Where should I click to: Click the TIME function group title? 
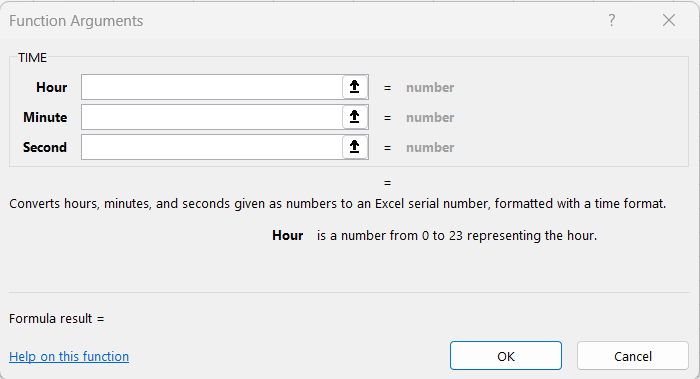pyautogui.click(x=32, y=58)
